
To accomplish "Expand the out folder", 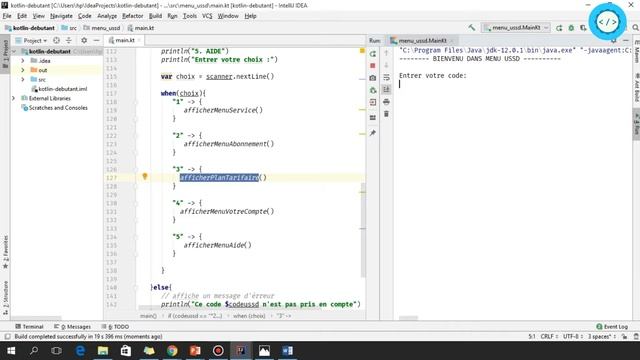I will click(x=23, y=70).
